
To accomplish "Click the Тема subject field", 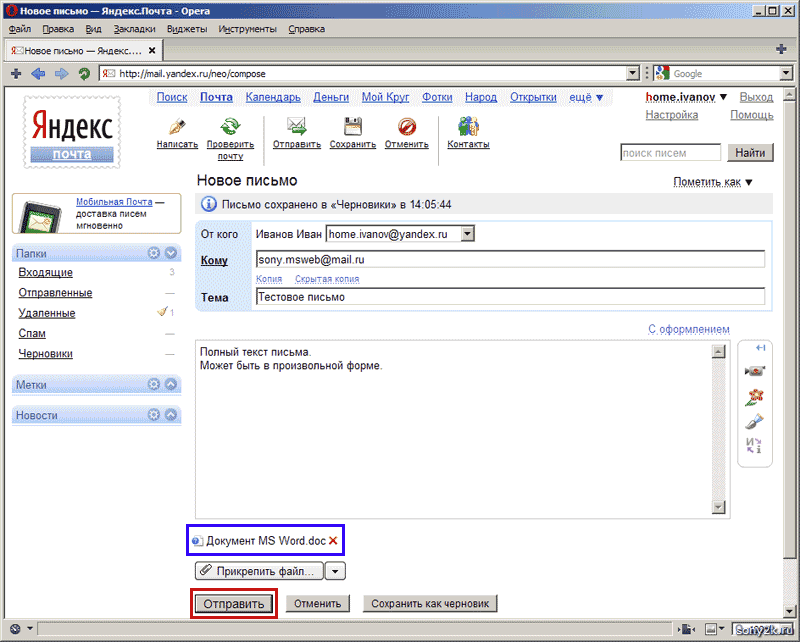I will 510,297.
